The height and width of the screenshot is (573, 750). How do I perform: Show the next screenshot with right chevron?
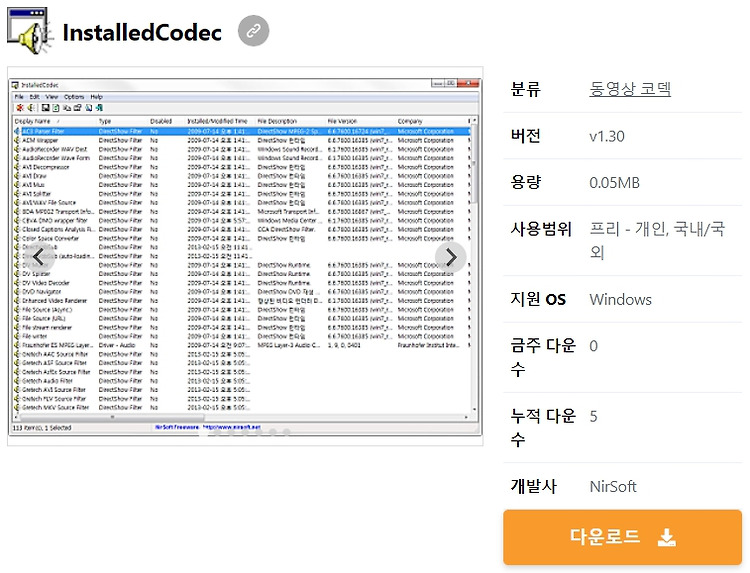tap(451, 257)
